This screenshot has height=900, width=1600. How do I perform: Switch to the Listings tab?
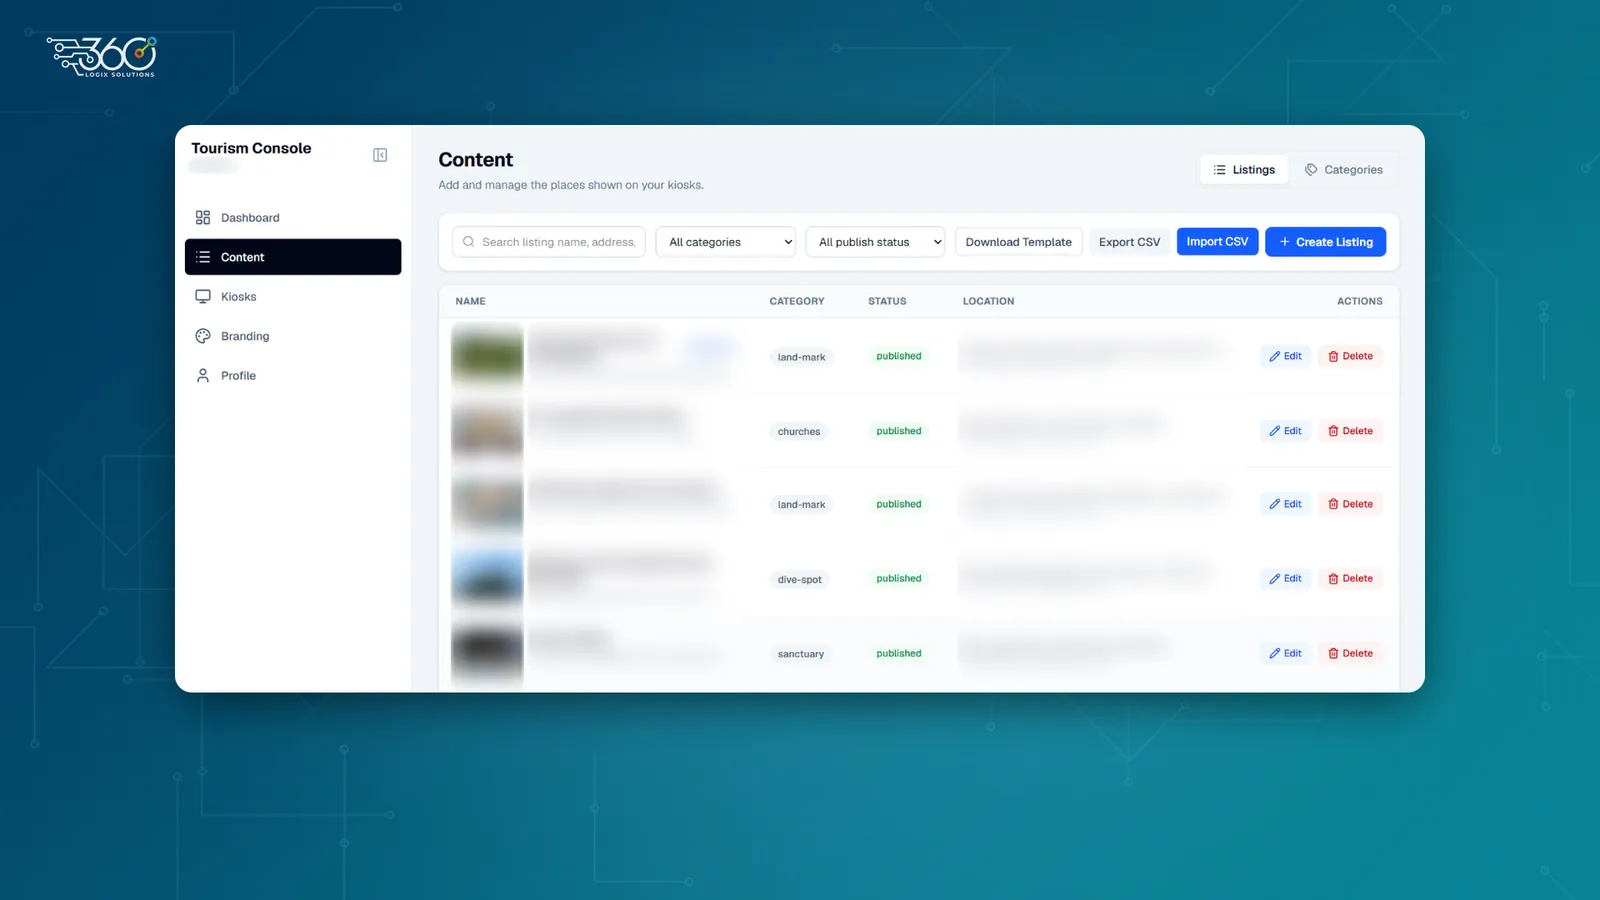[1244, 170]
